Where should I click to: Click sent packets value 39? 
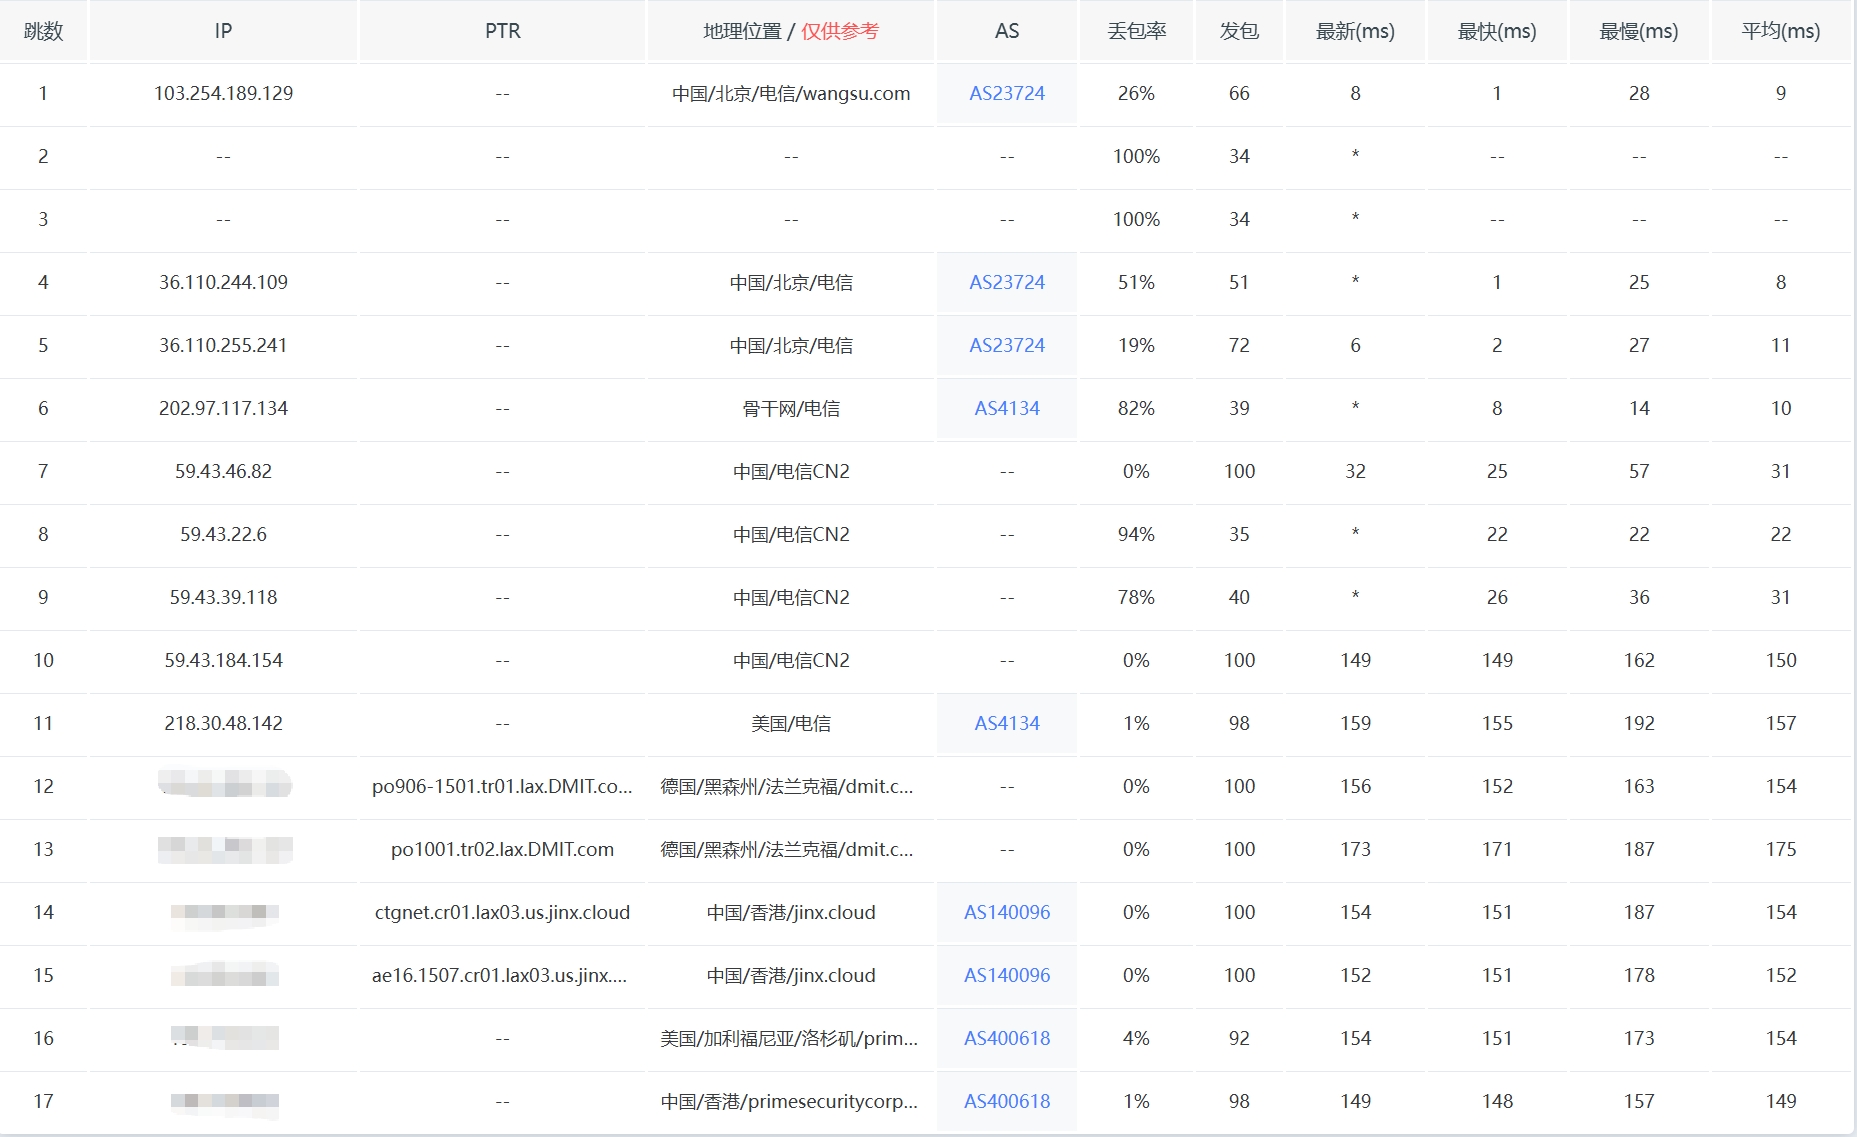tap(1239, 408)
